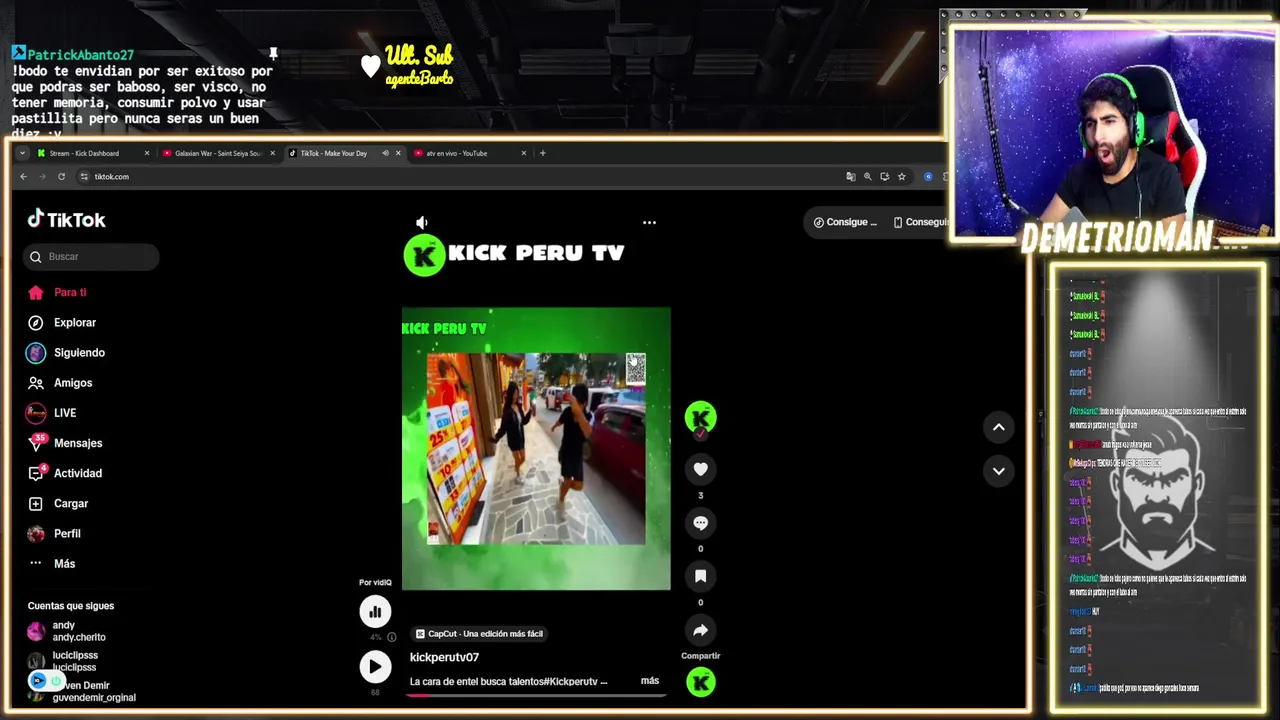Open the video comments
The image size is (1280, 720).
coord(700,523)
